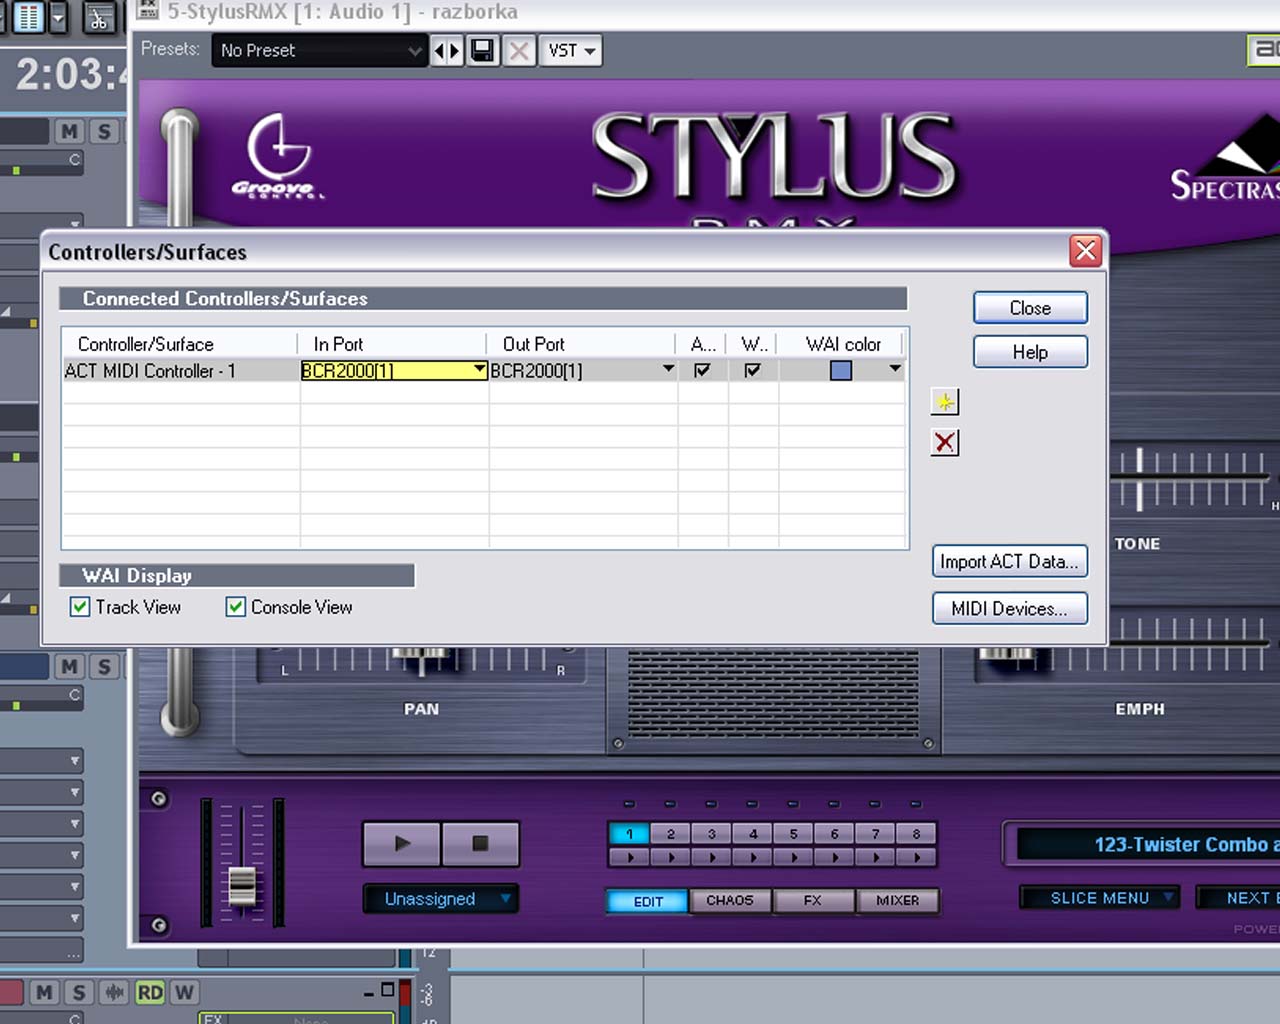1280x1024 pixels.
Task: Click the play arrow beneath part 5
Action: (x=794, y=857)
